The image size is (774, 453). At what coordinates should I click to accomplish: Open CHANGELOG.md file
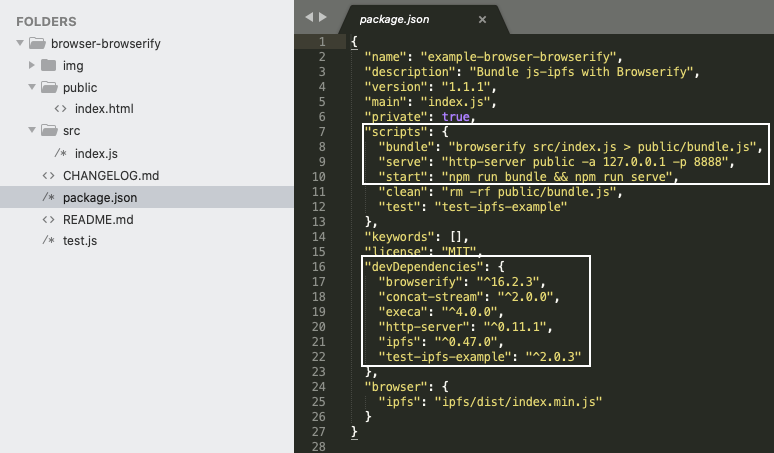pyautogui.click(x=111, y=176)
